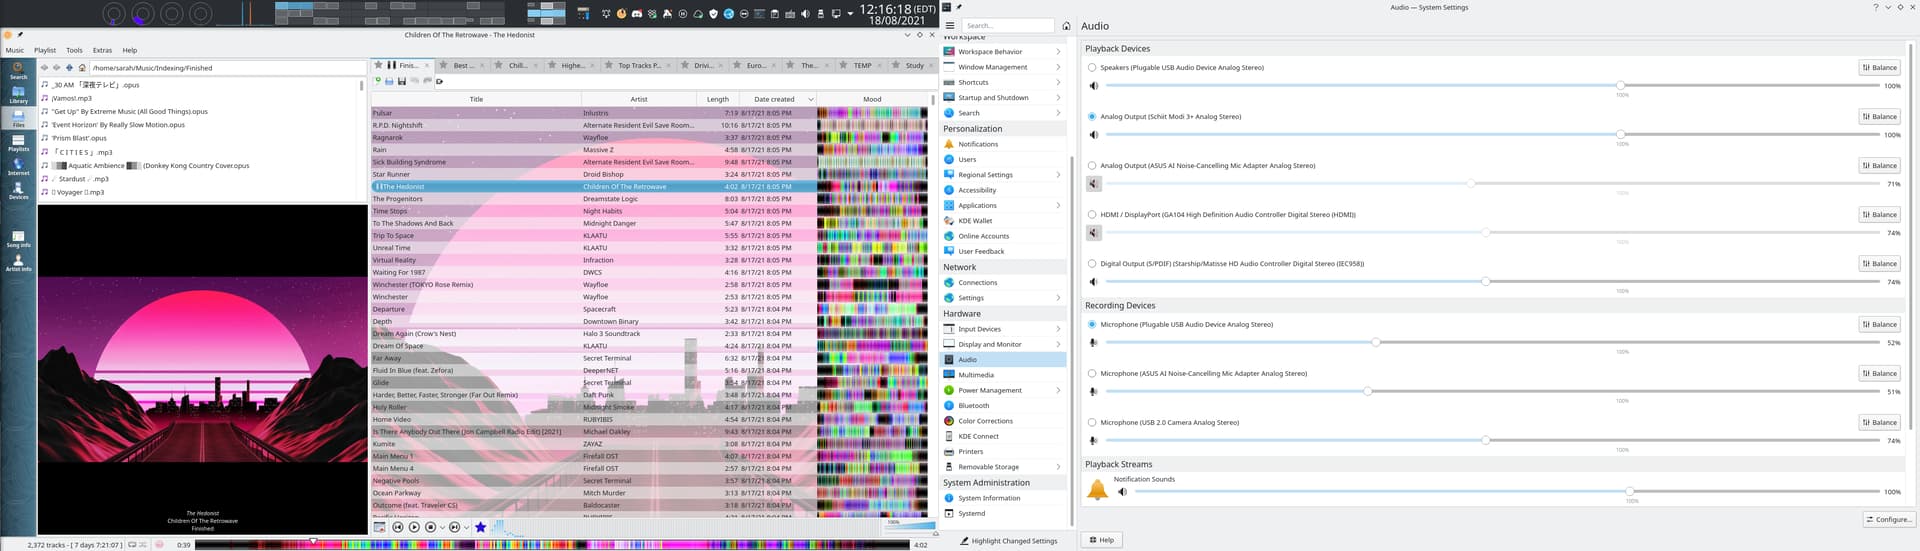Click Discord icon in system tray
Image resolution: width=1920 pixels, height=551 pixels.
636,14
